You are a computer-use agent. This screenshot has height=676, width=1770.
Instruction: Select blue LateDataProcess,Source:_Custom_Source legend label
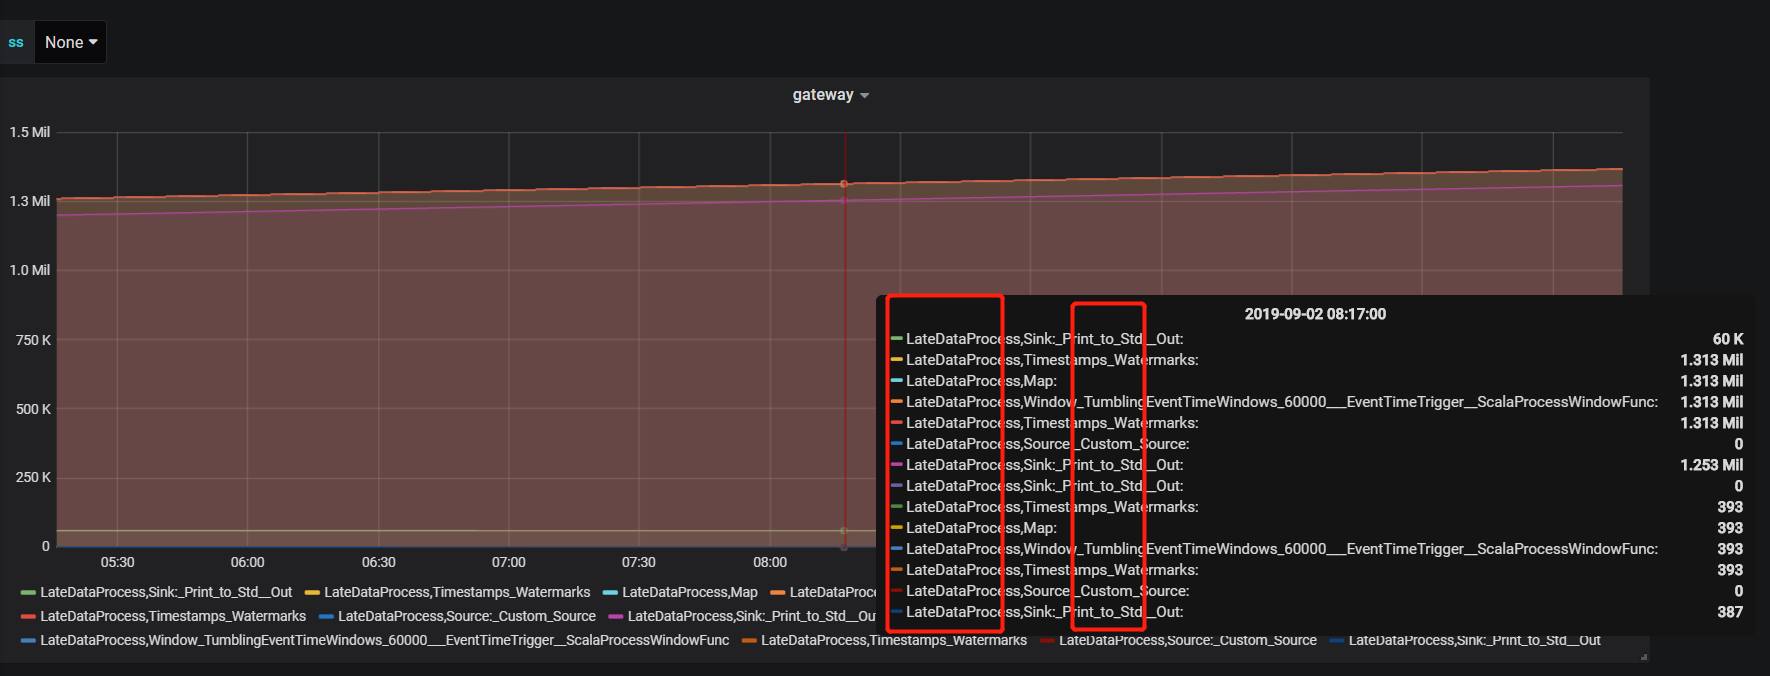tap(467, 616)
